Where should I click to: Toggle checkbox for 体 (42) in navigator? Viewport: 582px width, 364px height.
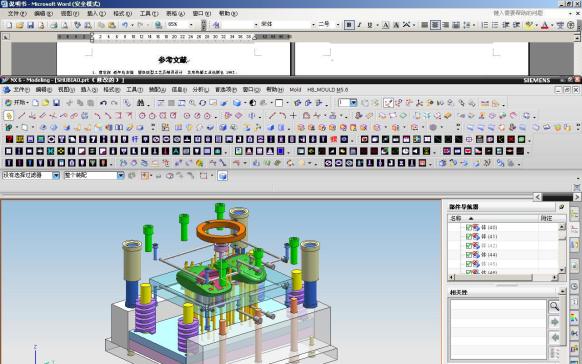pos(469,246)
